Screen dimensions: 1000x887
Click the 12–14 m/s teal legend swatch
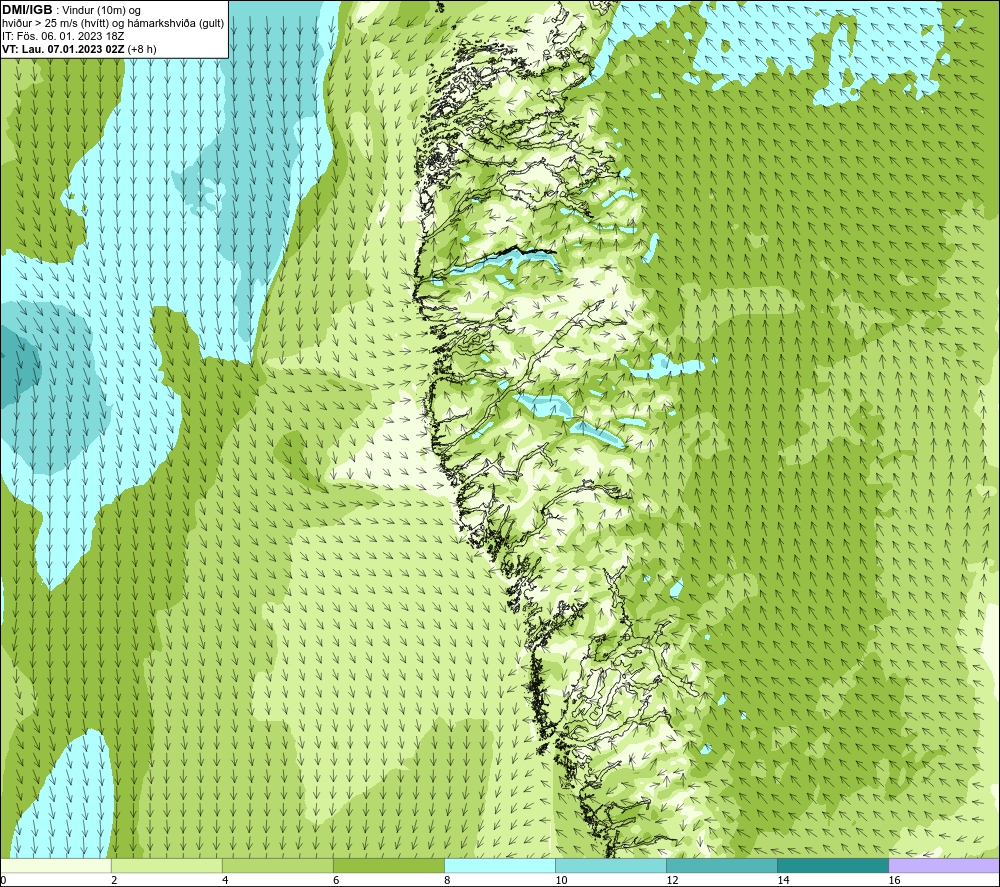click(x=721, y=865)
